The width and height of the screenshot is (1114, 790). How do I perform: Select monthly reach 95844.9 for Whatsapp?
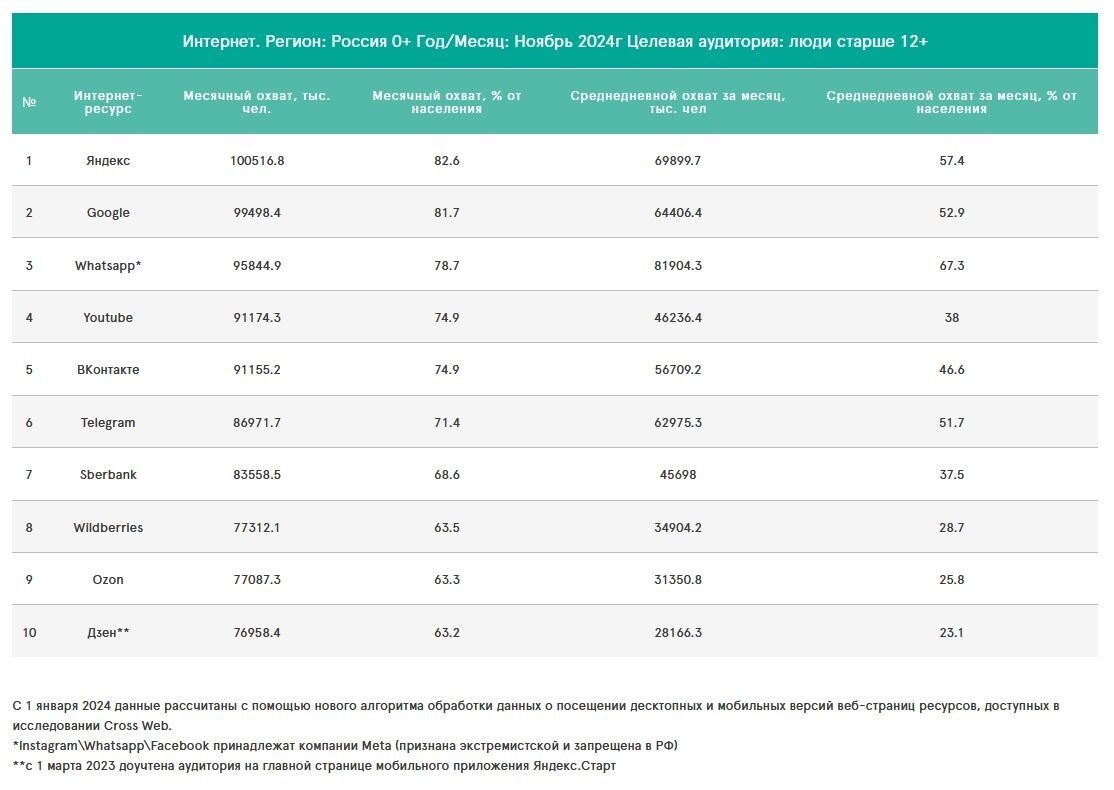pyautogui.click(x=256, y=266)
